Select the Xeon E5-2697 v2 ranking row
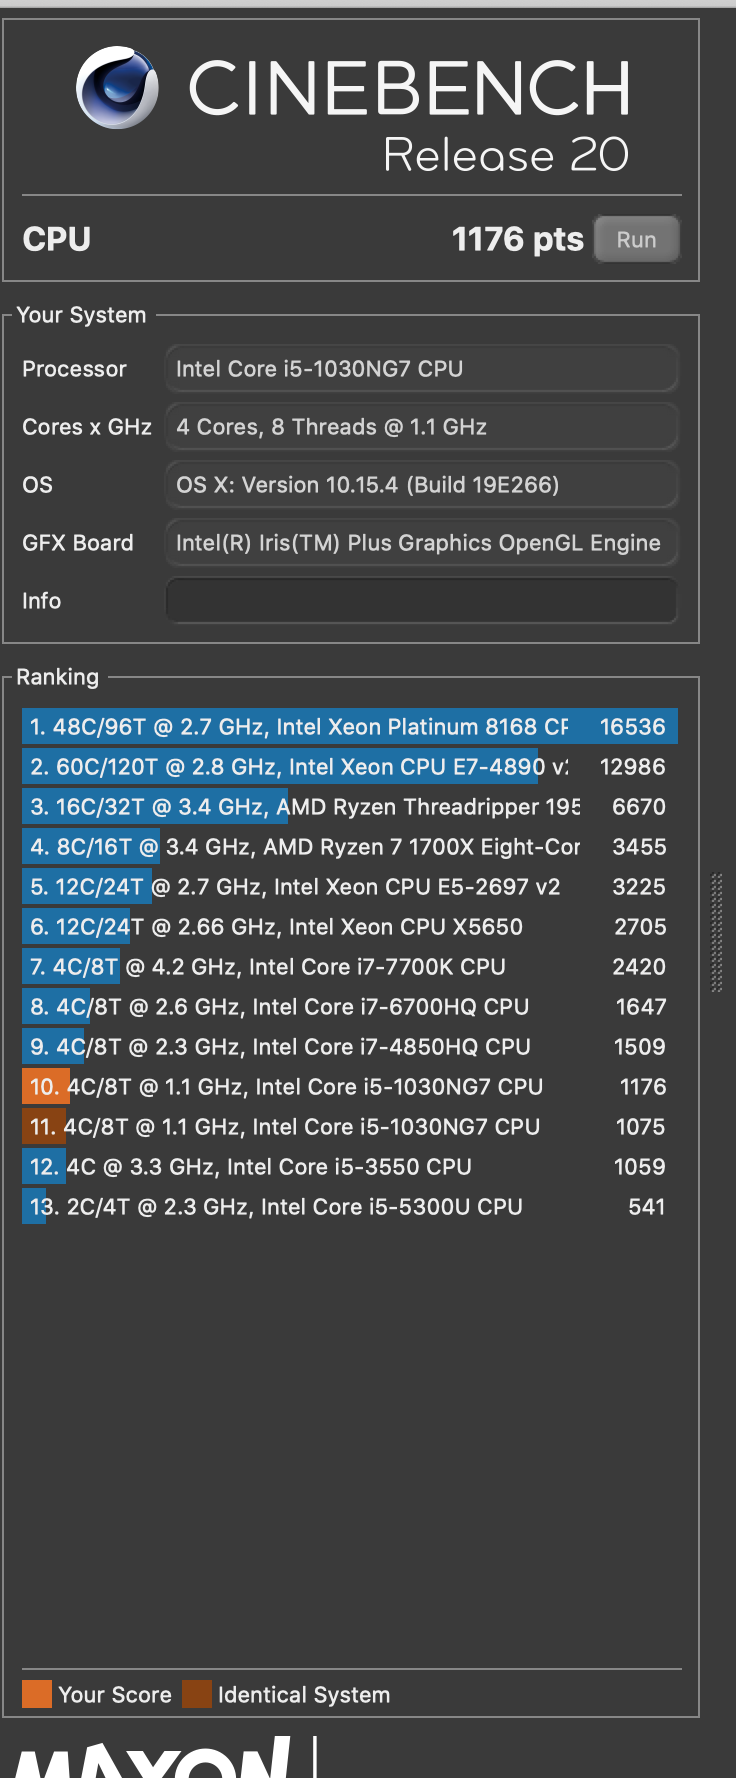Viewport: 736px width, 1778px height. point(349,887)
